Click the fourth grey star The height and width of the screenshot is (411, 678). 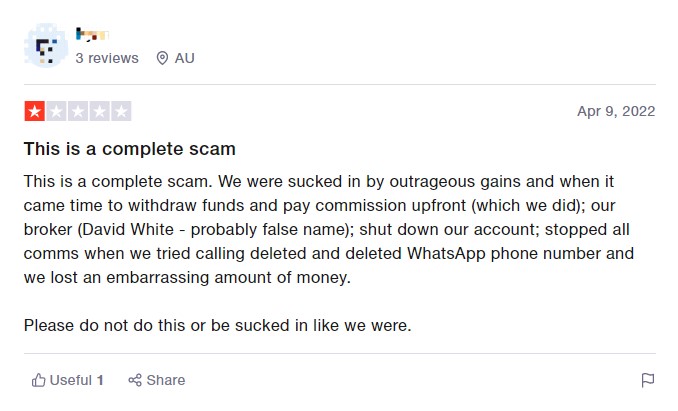pos(99,111)
